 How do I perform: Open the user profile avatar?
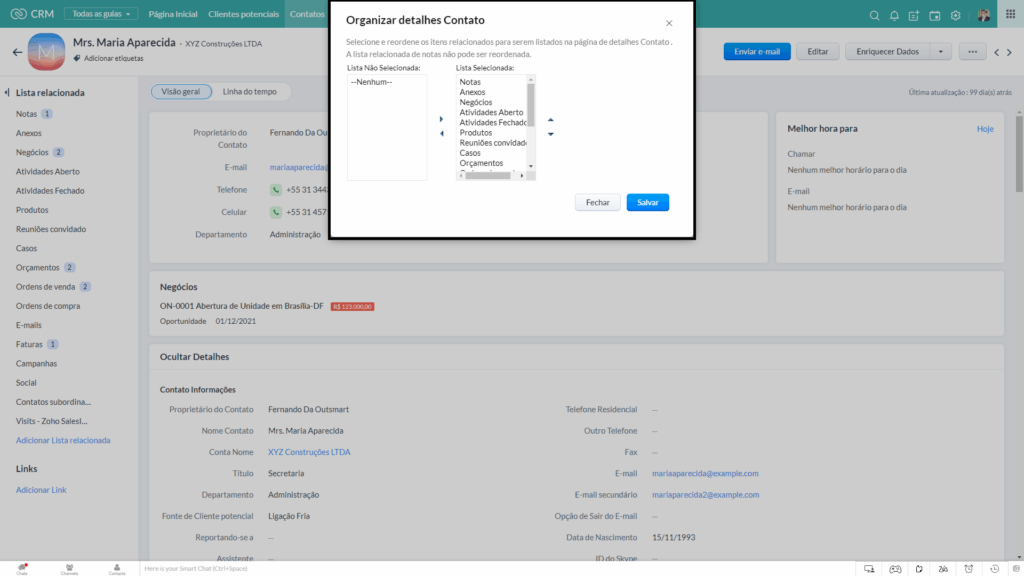(x=984, y=14)
